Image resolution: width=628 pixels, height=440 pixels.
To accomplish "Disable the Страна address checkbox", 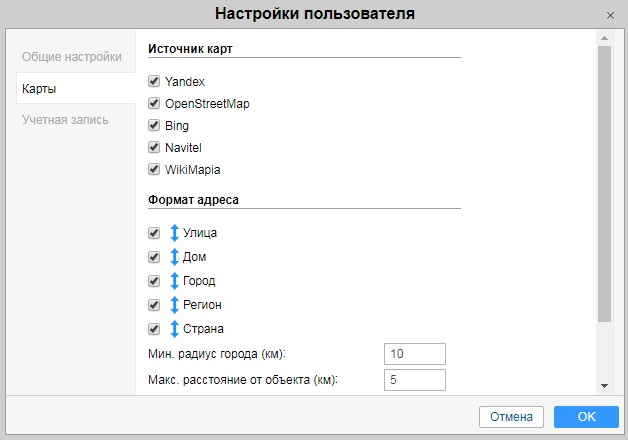I will pyautogui.click(x=154, y=329).
